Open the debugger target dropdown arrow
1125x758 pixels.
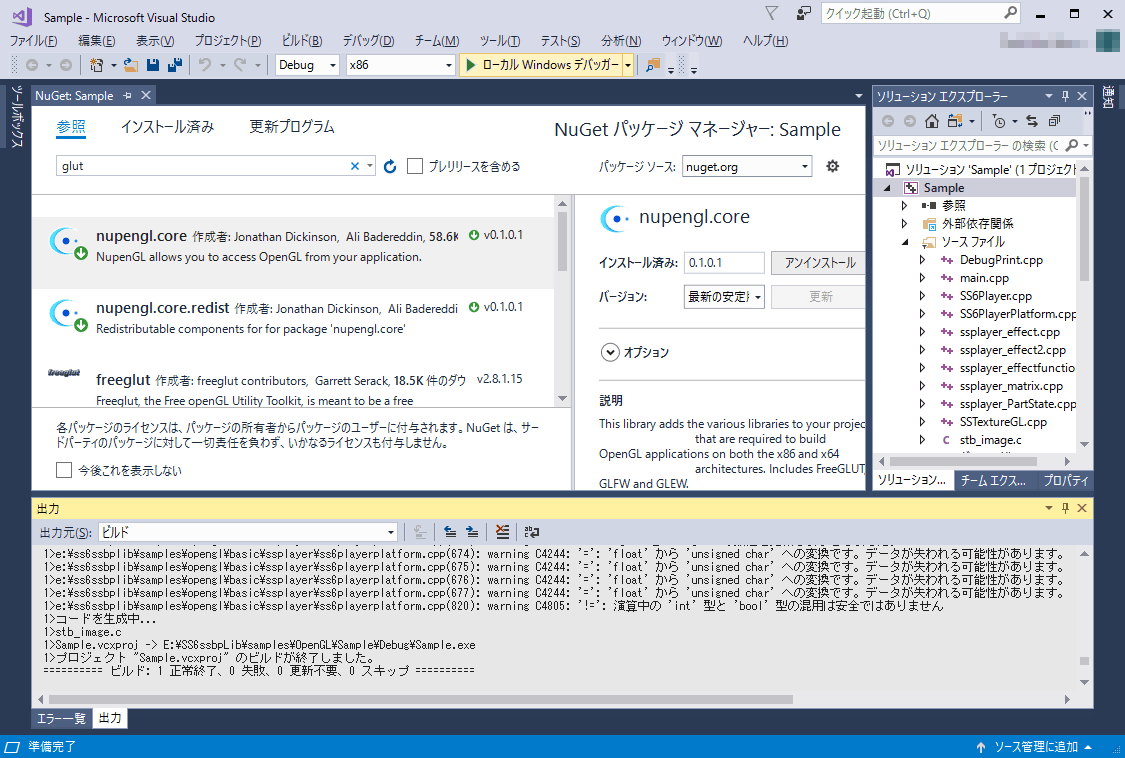628,65
